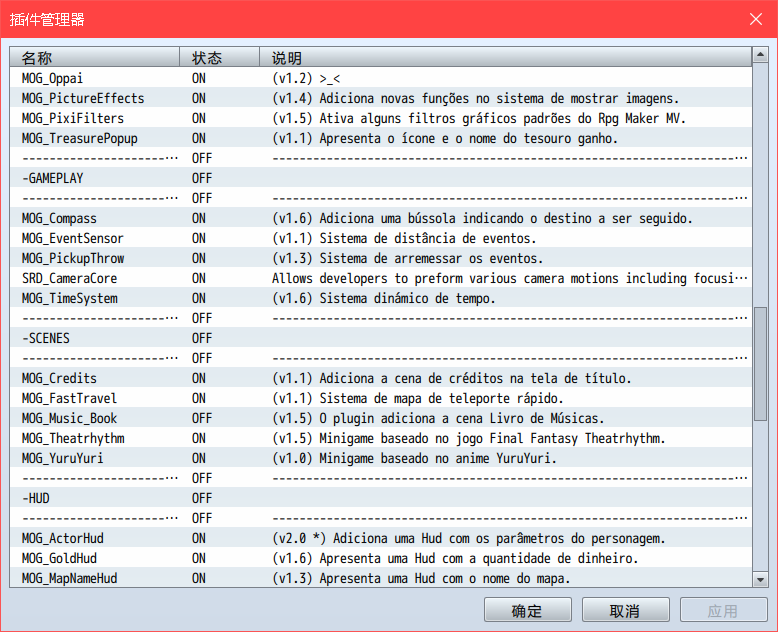778x632 pixels.
Task: Select the MOG_GoldHud plugin row
Action: (381, 558)
